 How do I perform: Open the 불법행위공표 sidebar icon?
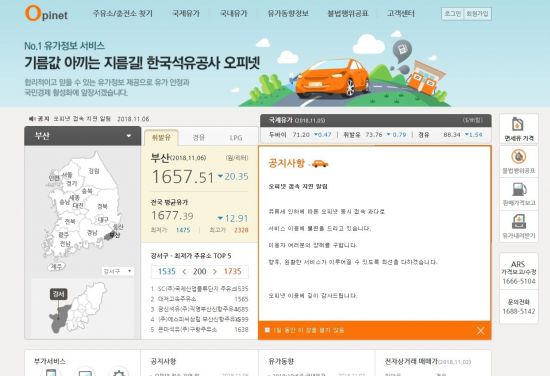coord(518,161)
